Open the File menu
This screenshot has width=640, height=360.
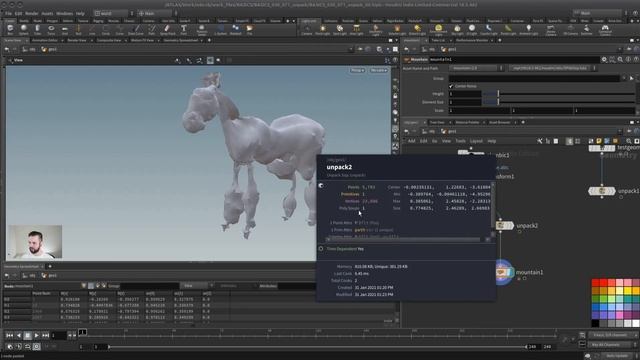(x=8, y=13)
